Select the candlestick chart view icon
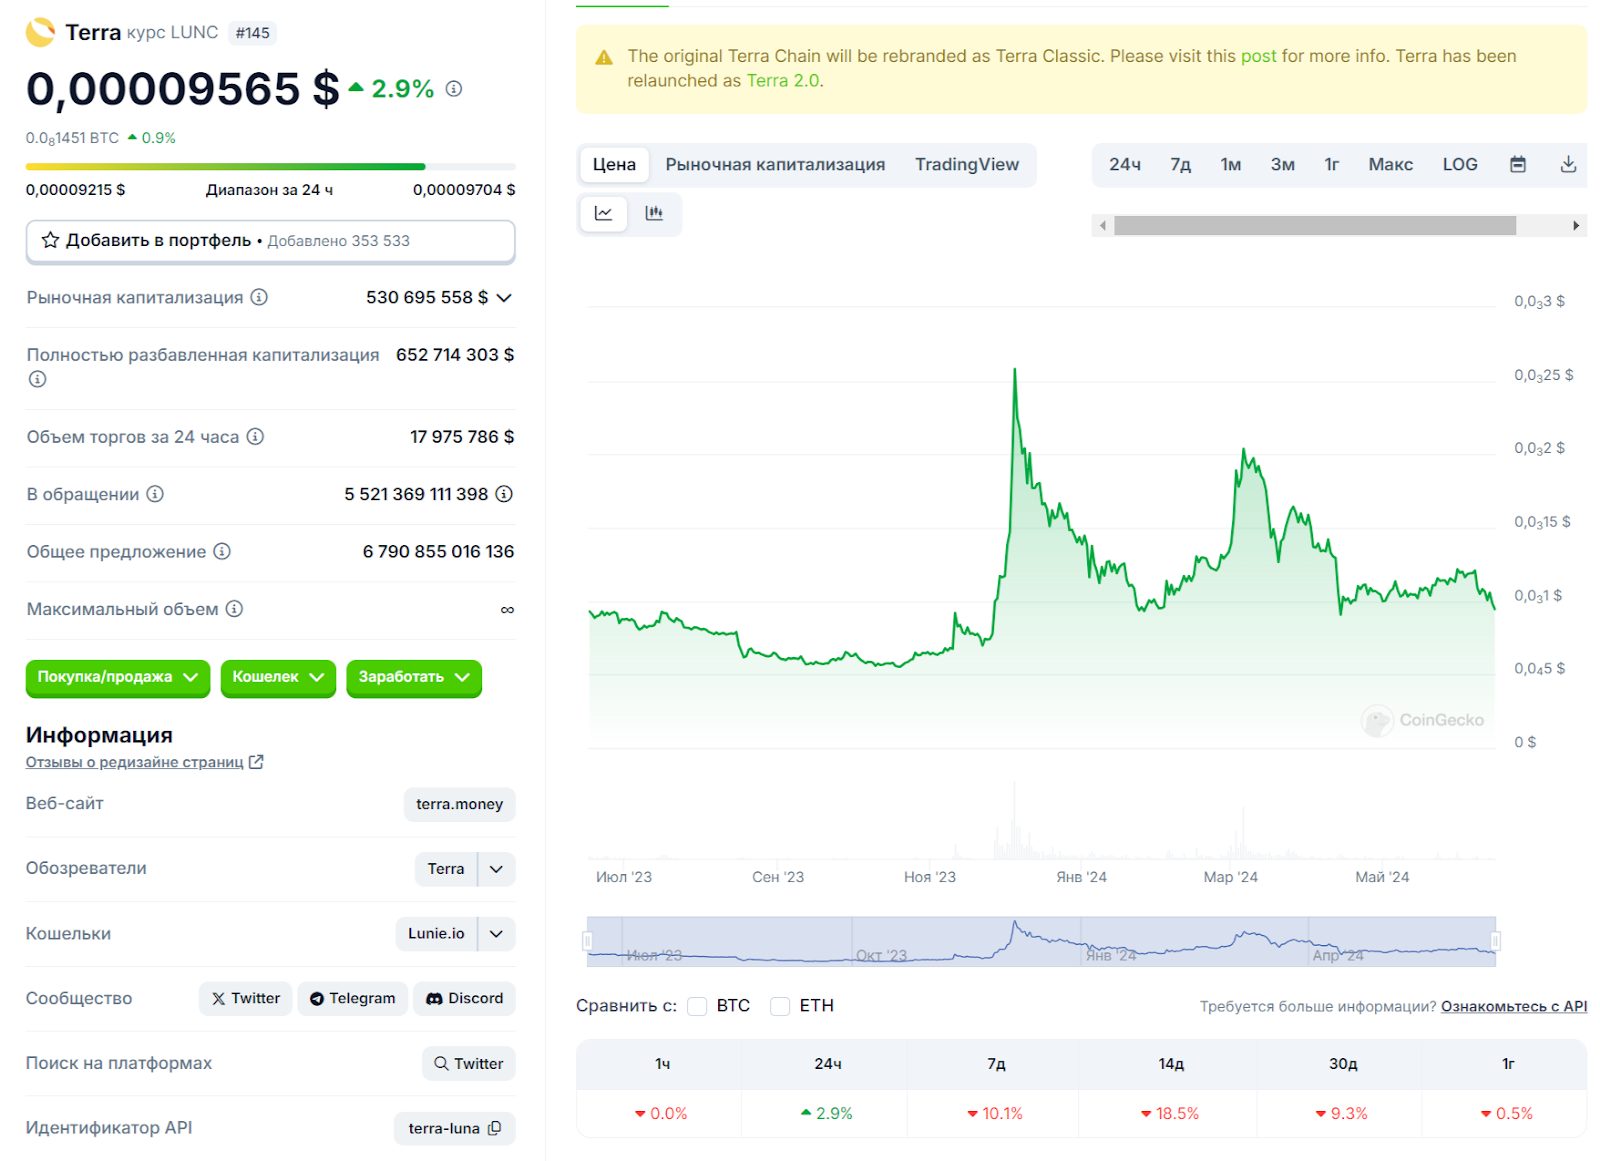The image size is (1600, 1161). coord(654,213)
